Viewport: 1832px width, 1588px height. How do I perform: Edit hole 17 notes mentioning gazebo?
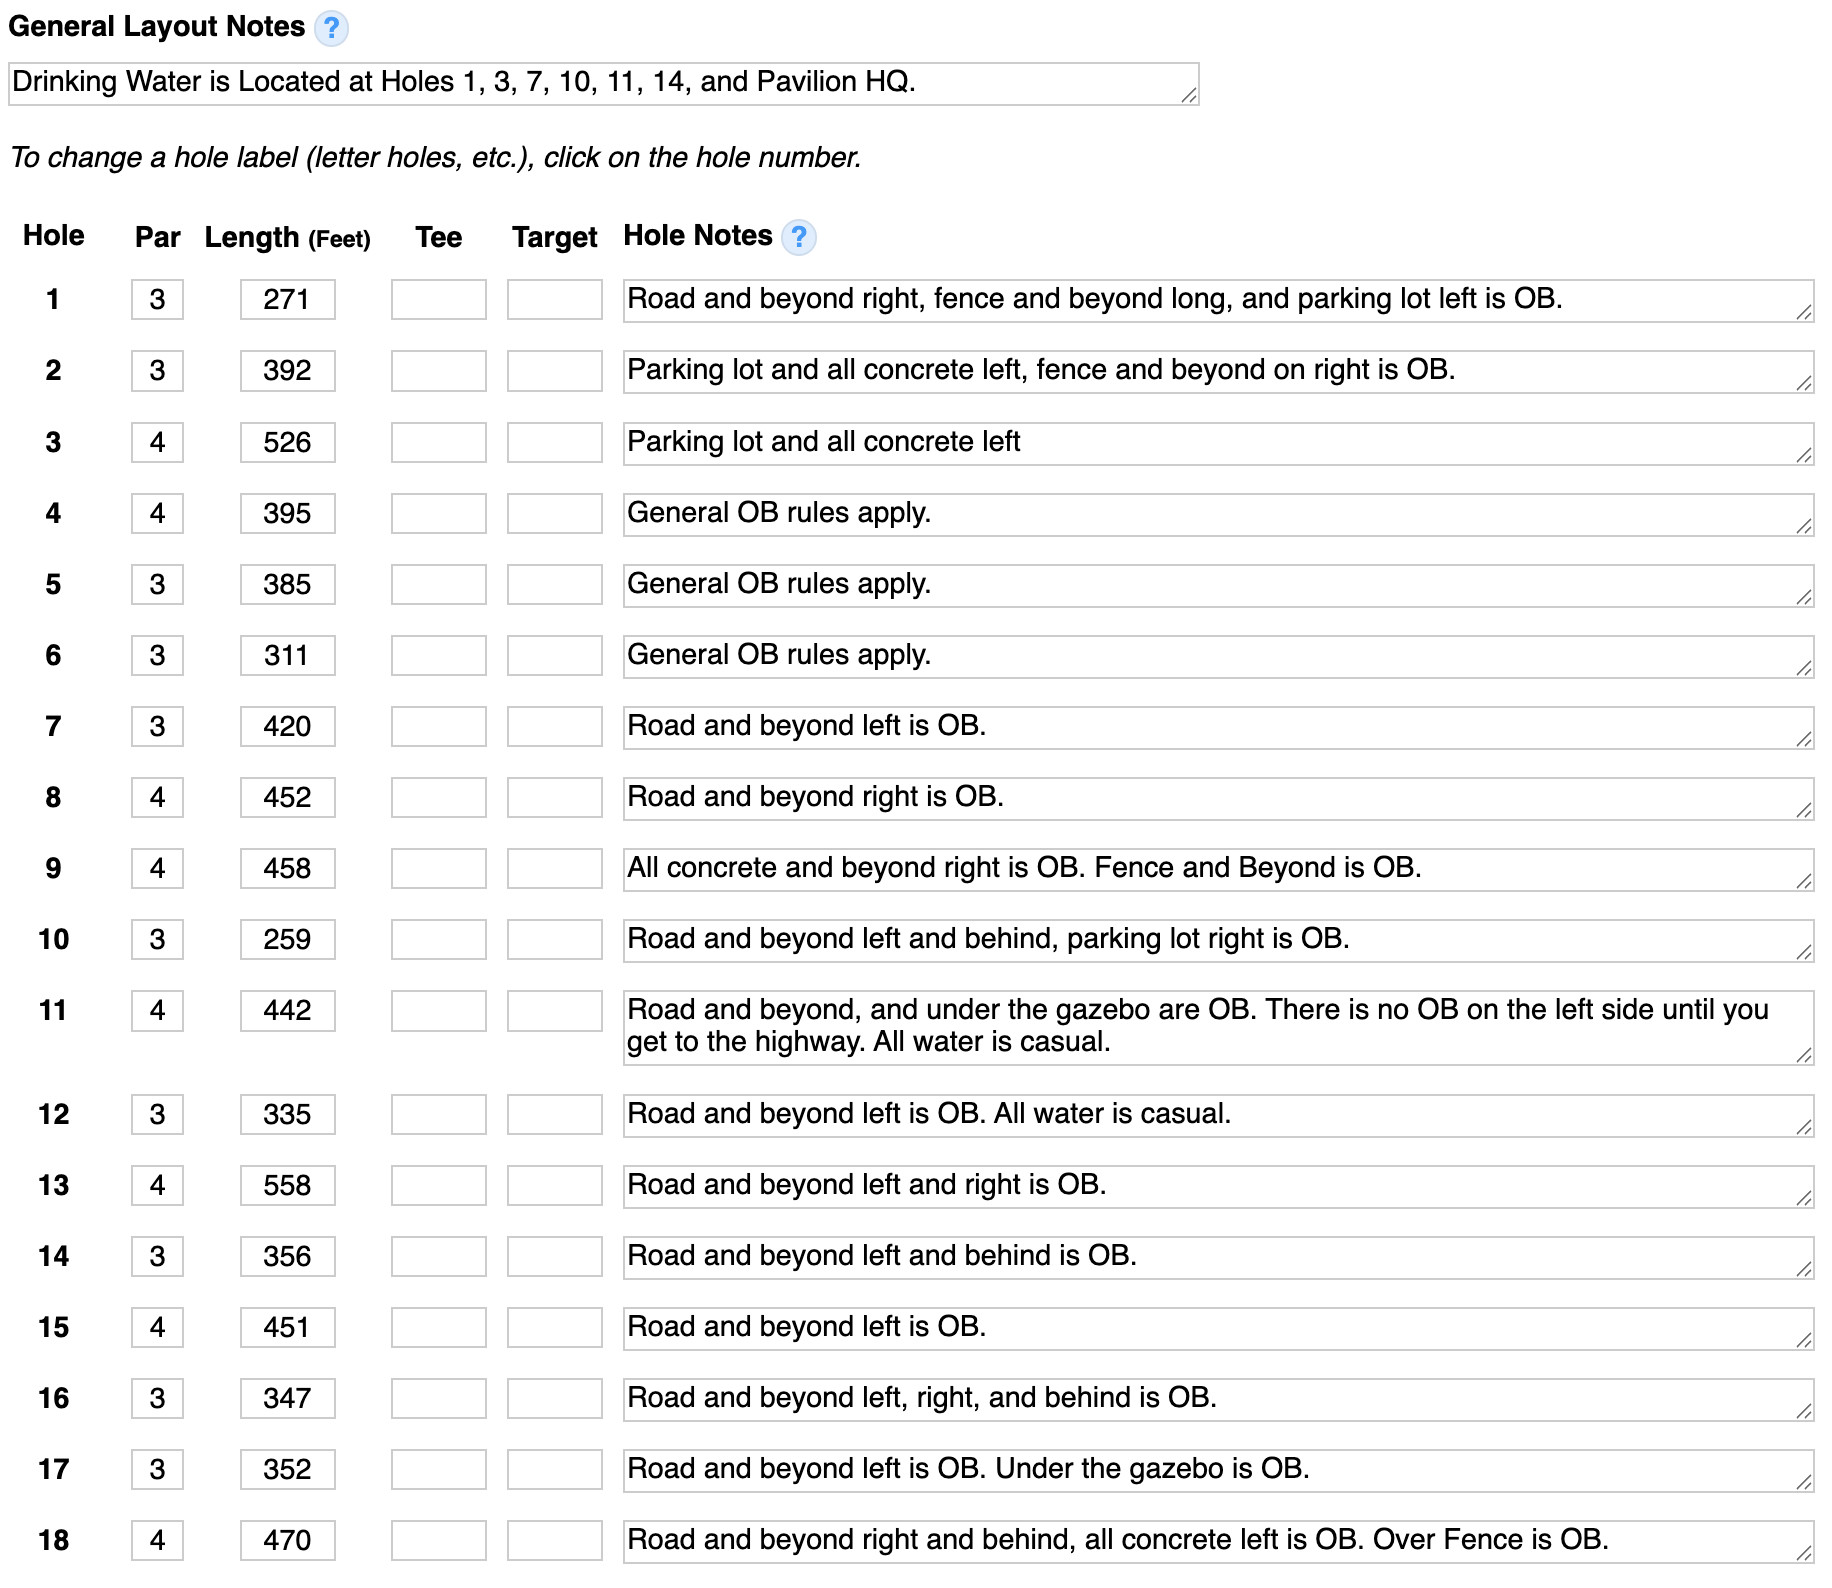(x=1218, y=1471)
